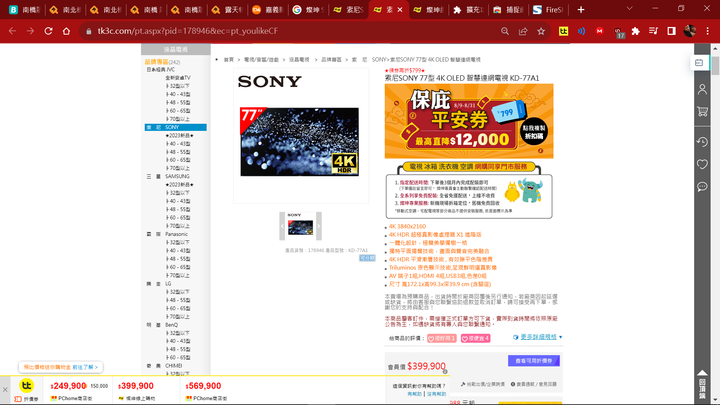
Task: Open favorites heart icon in sidebar
Action: click(x=702, y=164)
